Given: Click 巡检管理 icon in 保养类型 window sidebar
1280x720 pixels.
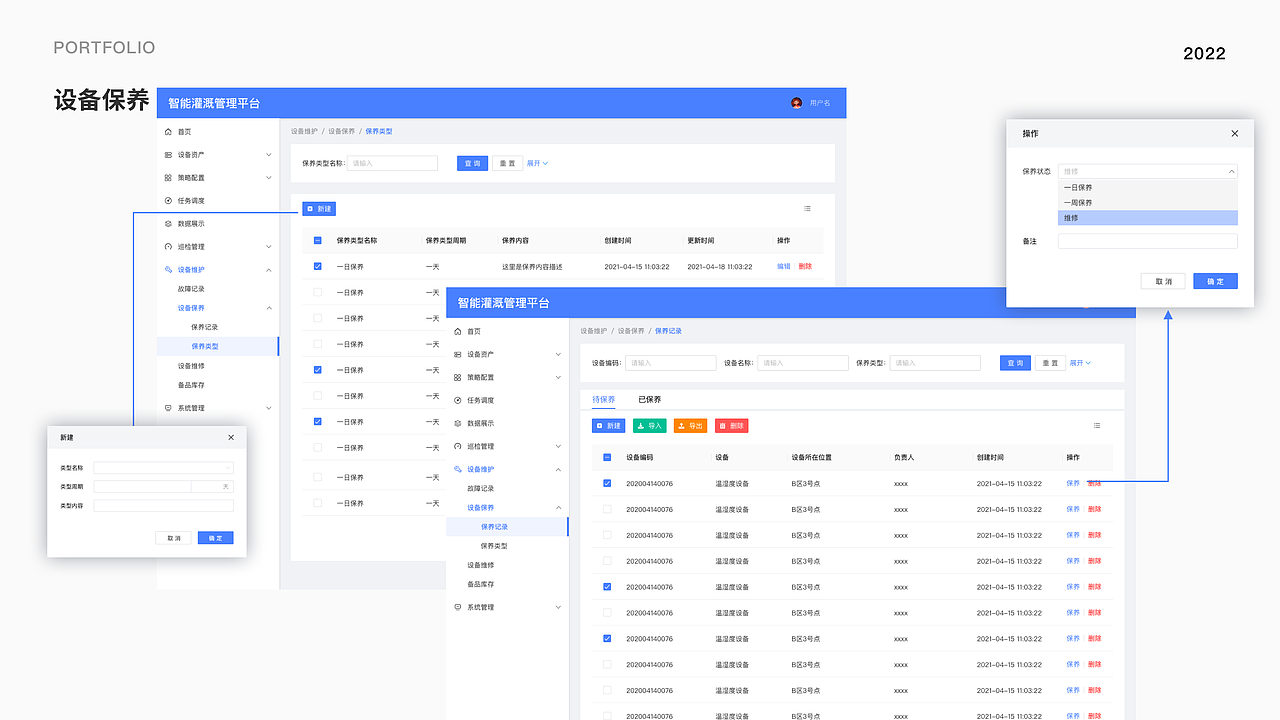Looking at the screenshot, I should 168,247.
